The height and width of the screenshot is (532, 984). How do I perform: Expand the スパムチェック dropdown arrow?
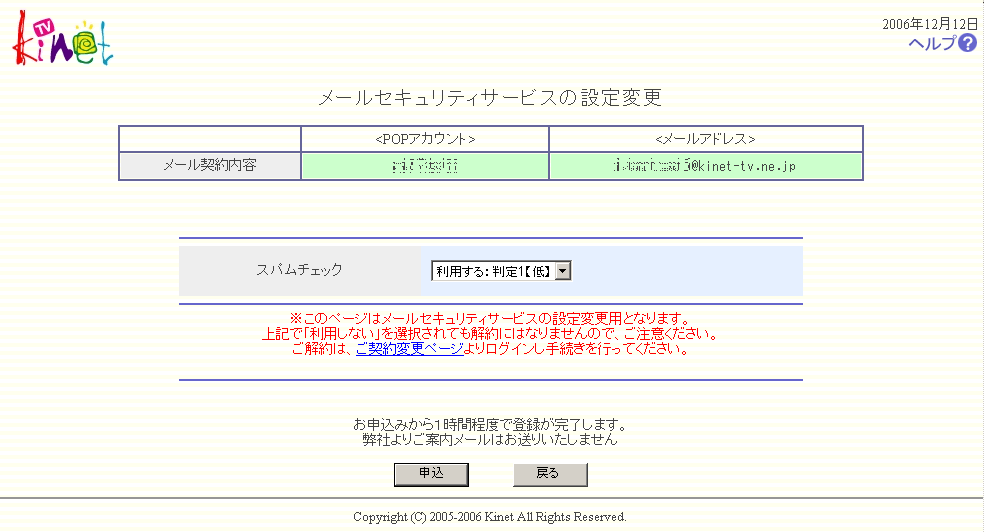(563, 271)
